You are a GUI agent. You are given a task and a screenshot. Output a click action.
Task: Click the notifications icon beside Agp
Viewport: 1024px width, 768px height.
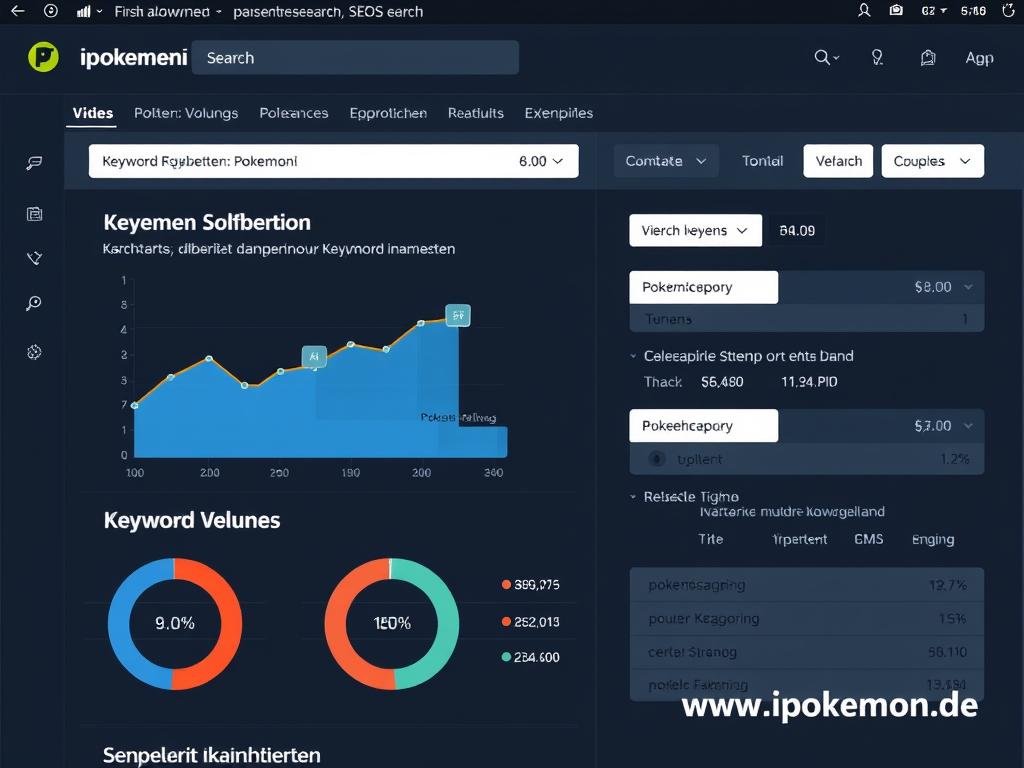pyautogui.click(x=929, y=57)
